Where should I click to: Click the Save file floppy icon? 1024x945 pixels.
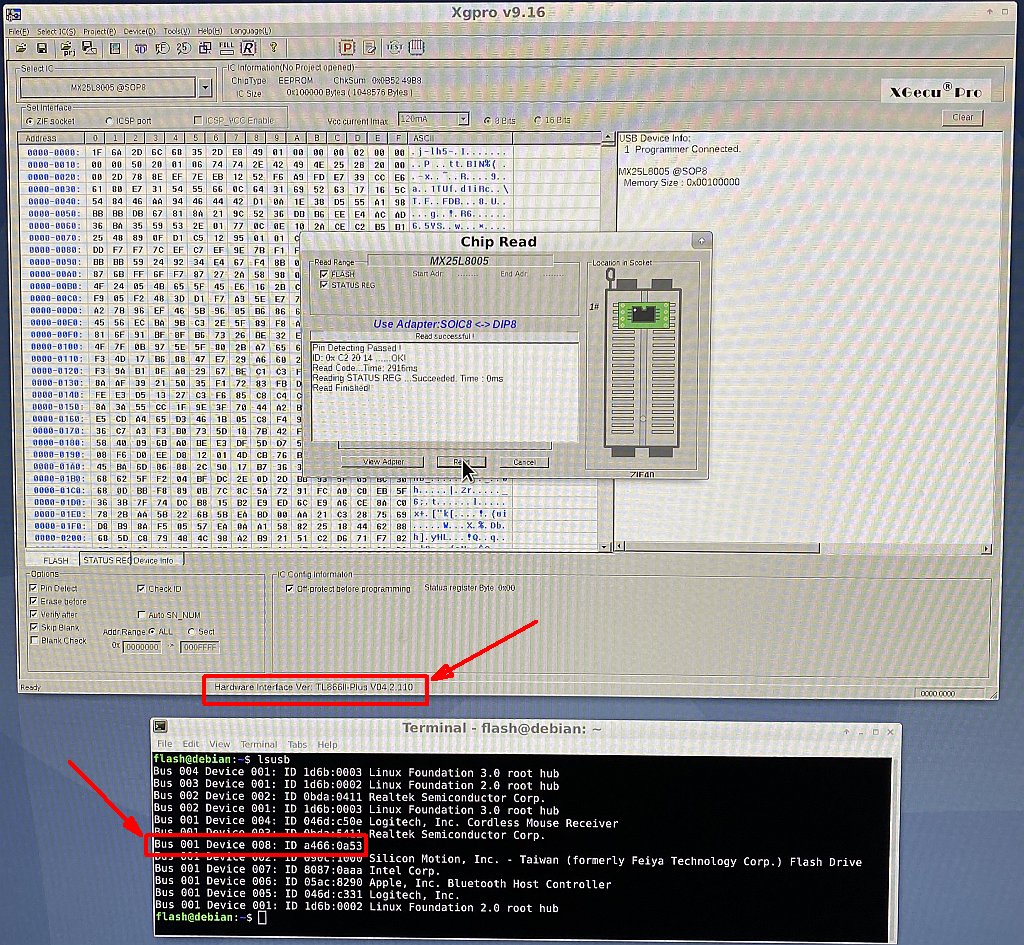[42, 48]
